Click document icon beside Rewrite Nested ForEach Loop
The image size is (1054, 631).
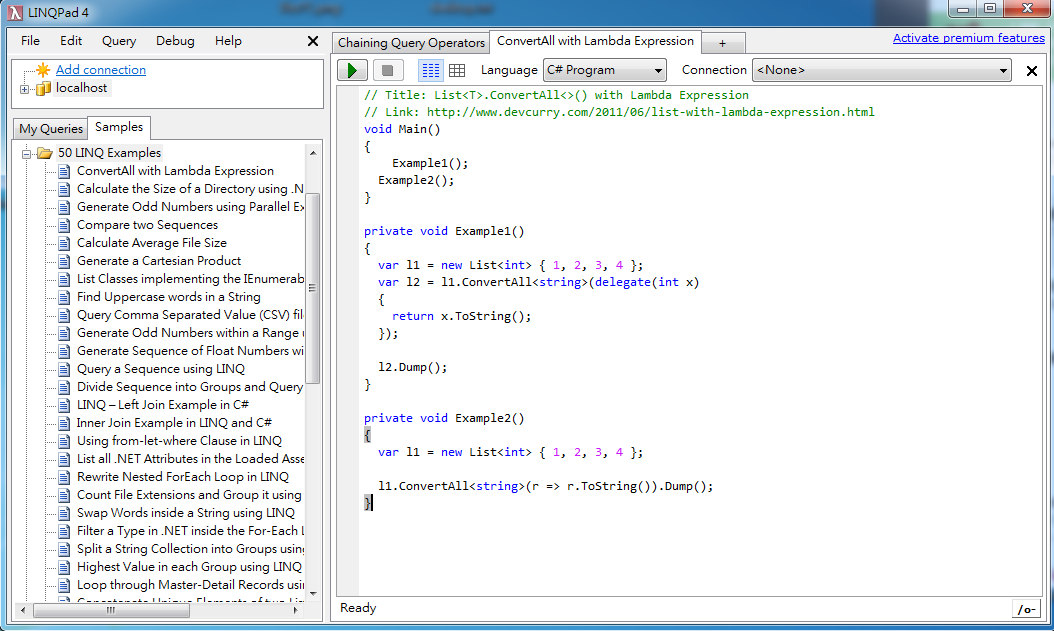[64, 478]
